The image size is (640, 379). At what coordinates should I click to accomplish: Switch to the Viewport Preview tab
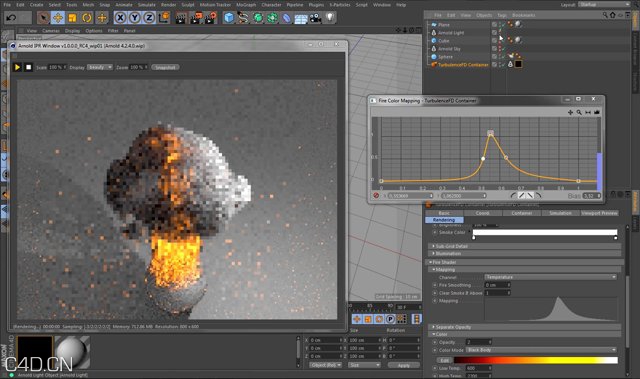599,213
